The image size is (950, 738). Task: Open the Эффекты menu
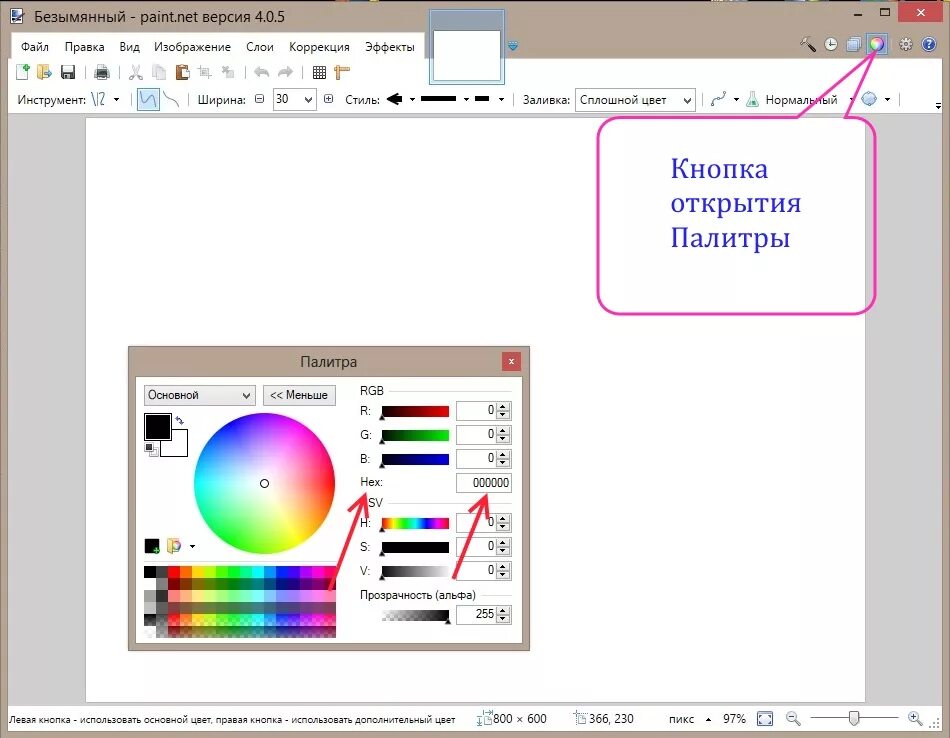[x=390, y=47]
